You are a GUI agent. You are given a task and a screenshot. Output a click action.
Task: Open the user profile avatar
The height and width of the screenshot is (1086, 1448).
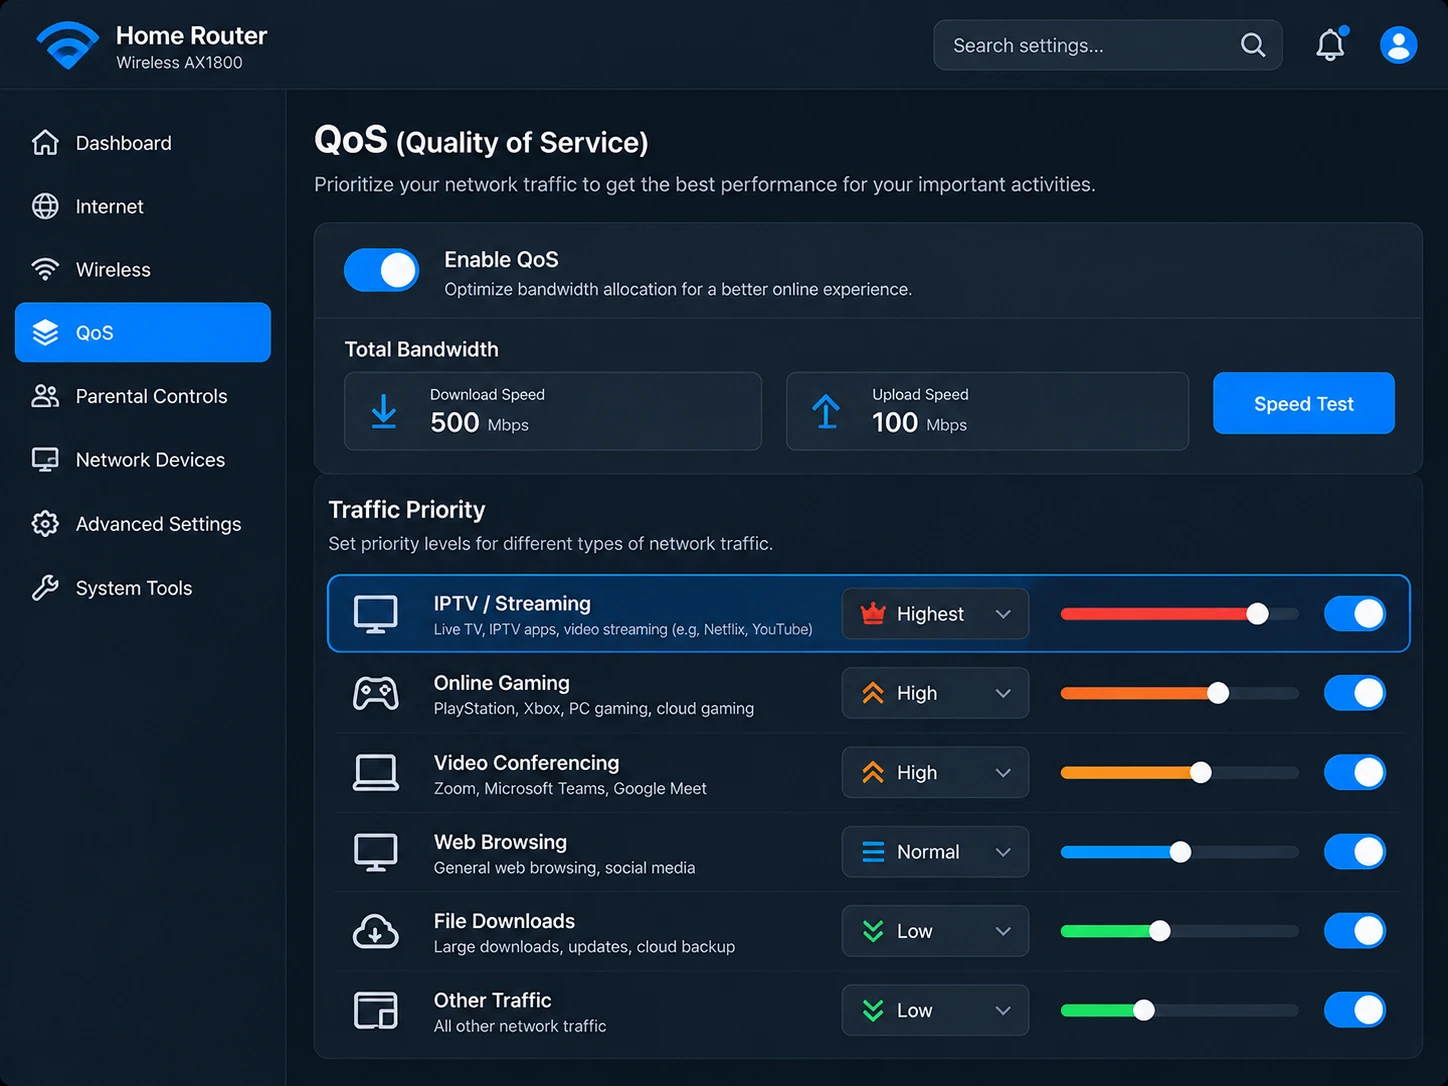[x=1398, y=45]
